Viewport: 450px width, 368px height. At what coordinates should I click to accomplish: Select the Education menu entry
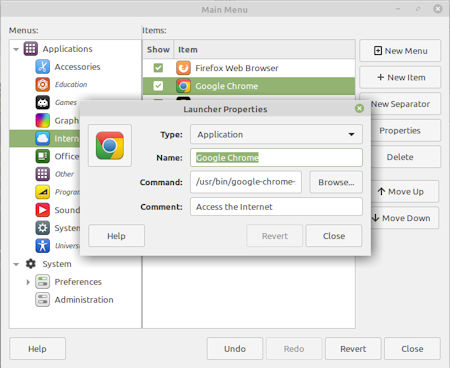coord(71,84)
